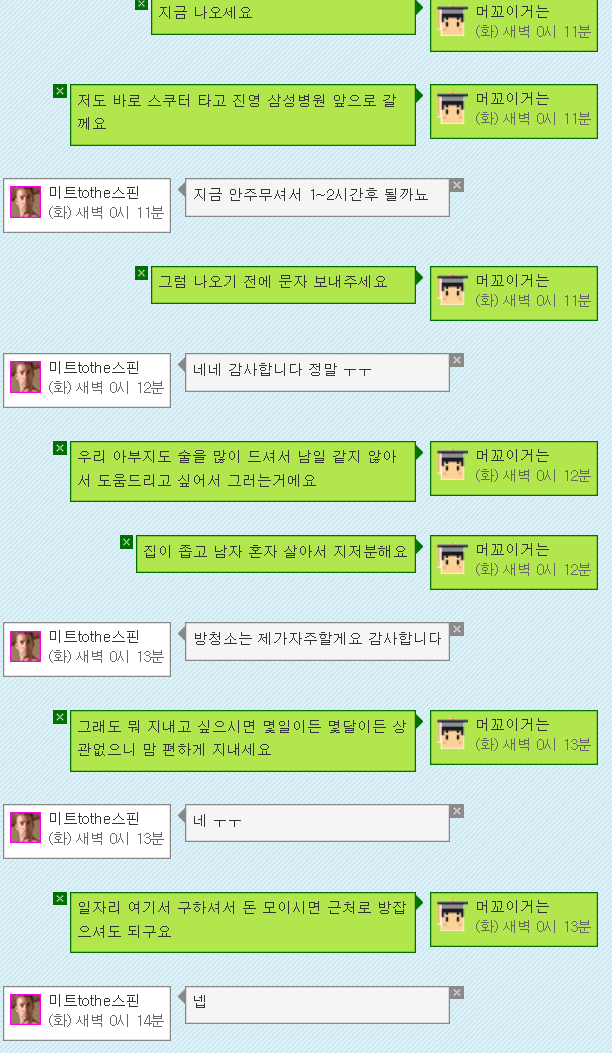Remove the '지금 안주무셔서 1~2시간후' message with its X icon
Screen dimensions: 612x1053
457,185
